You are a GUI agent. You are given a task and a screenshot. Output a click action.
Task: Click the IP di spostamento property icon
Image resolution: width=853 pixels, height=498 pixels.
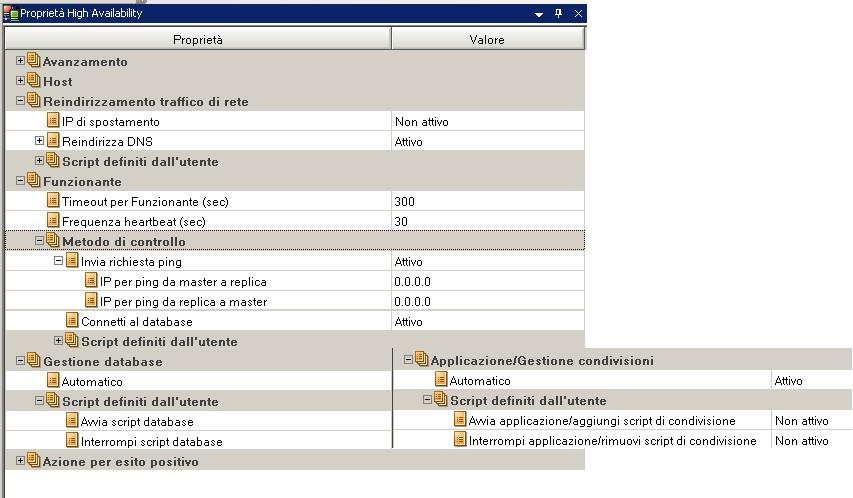click(53, 120)
